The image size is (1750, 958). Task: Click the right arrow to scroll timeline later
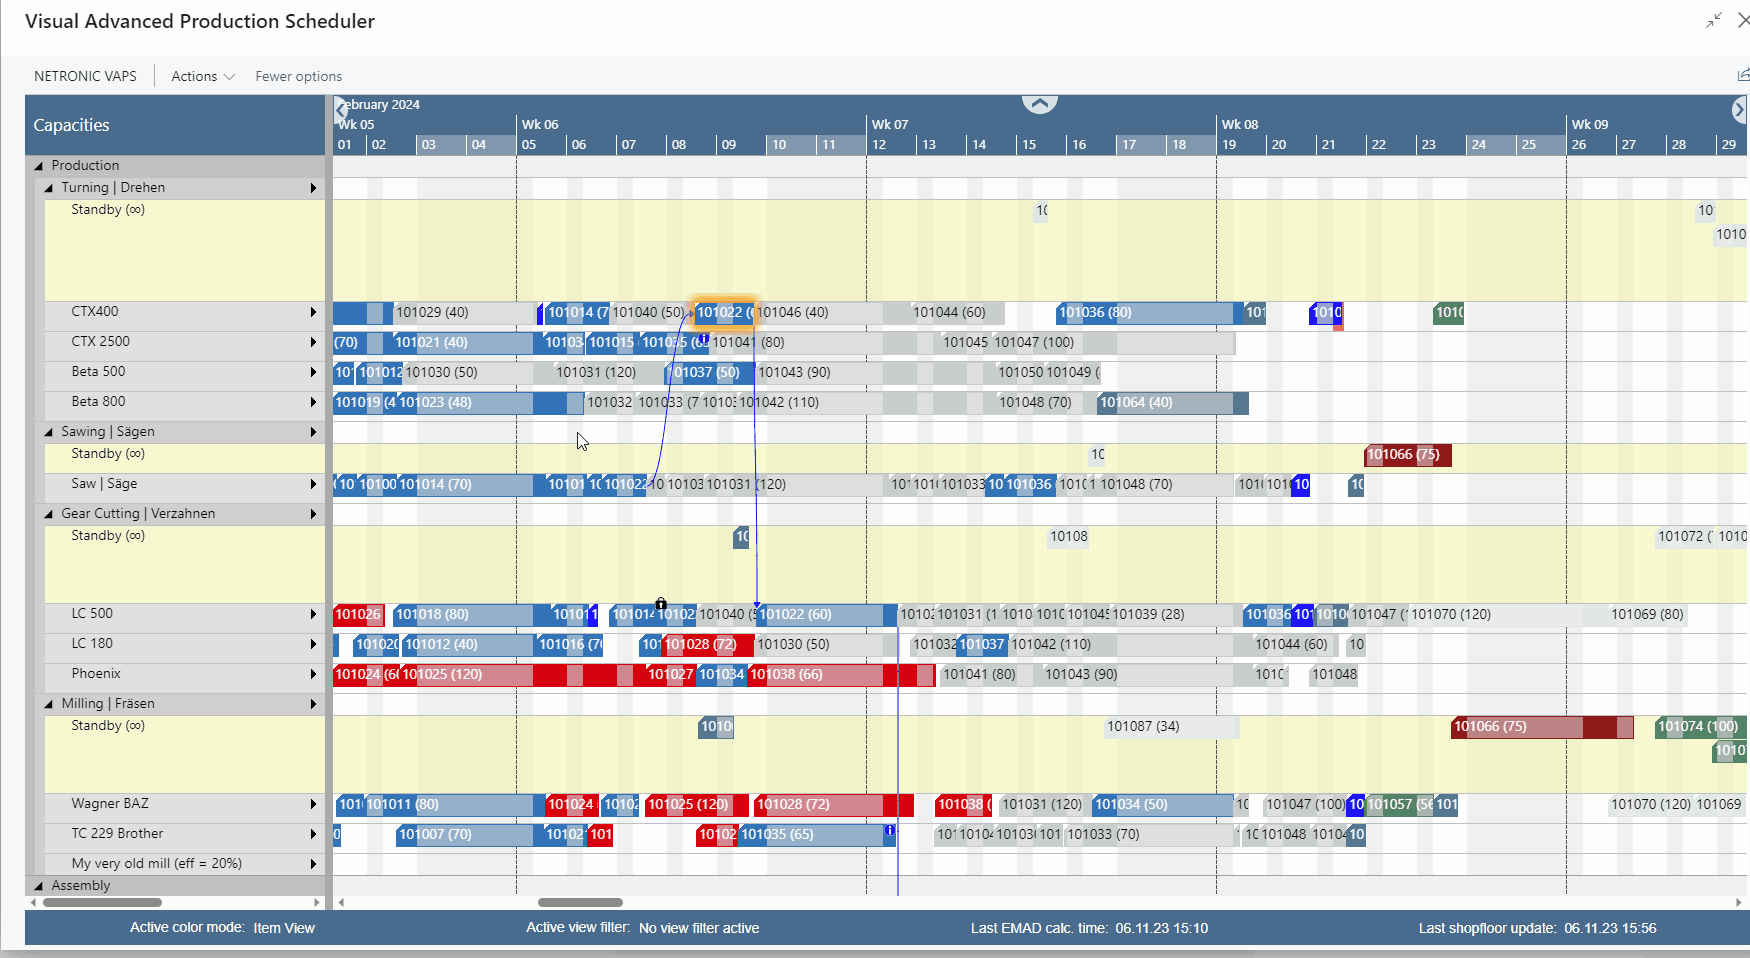[x=1742, y=110]
